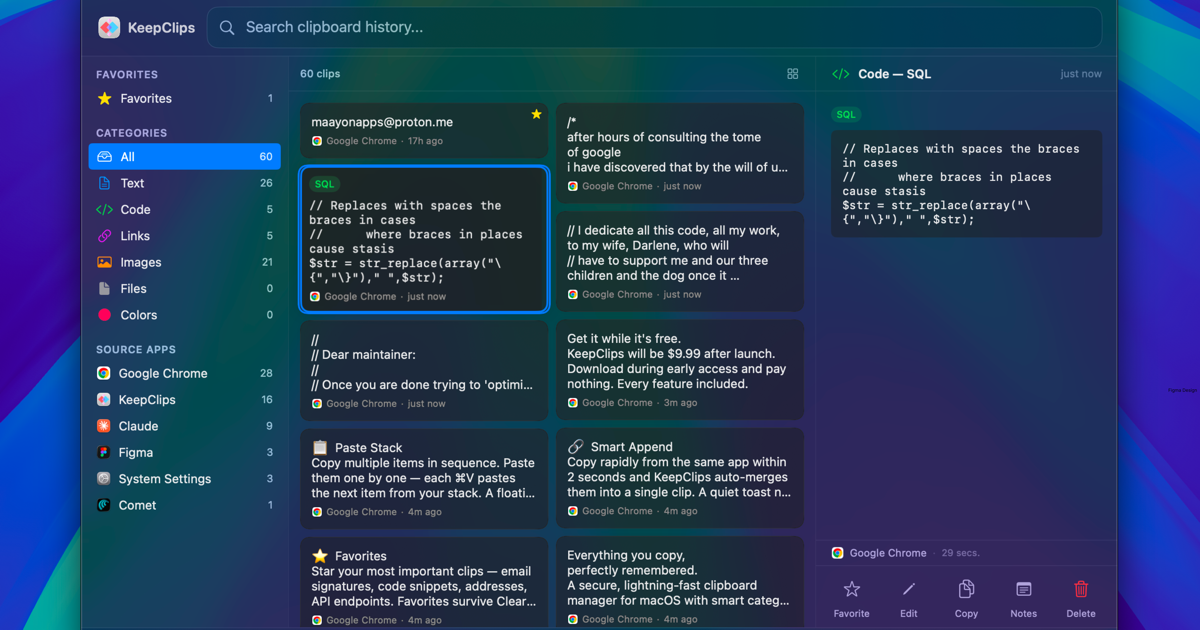The height and width of the screenshot is (630, 1200).
Task: Click the purple Links chain icon
Action: coord(104,235)
